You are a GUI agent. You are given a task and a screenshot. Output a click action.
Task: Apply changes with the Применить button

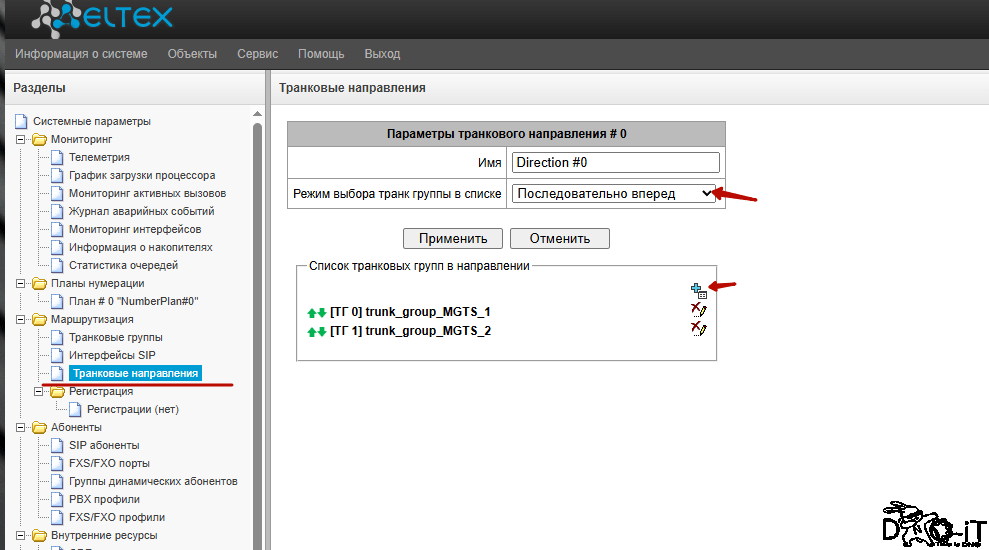(453, 238)
